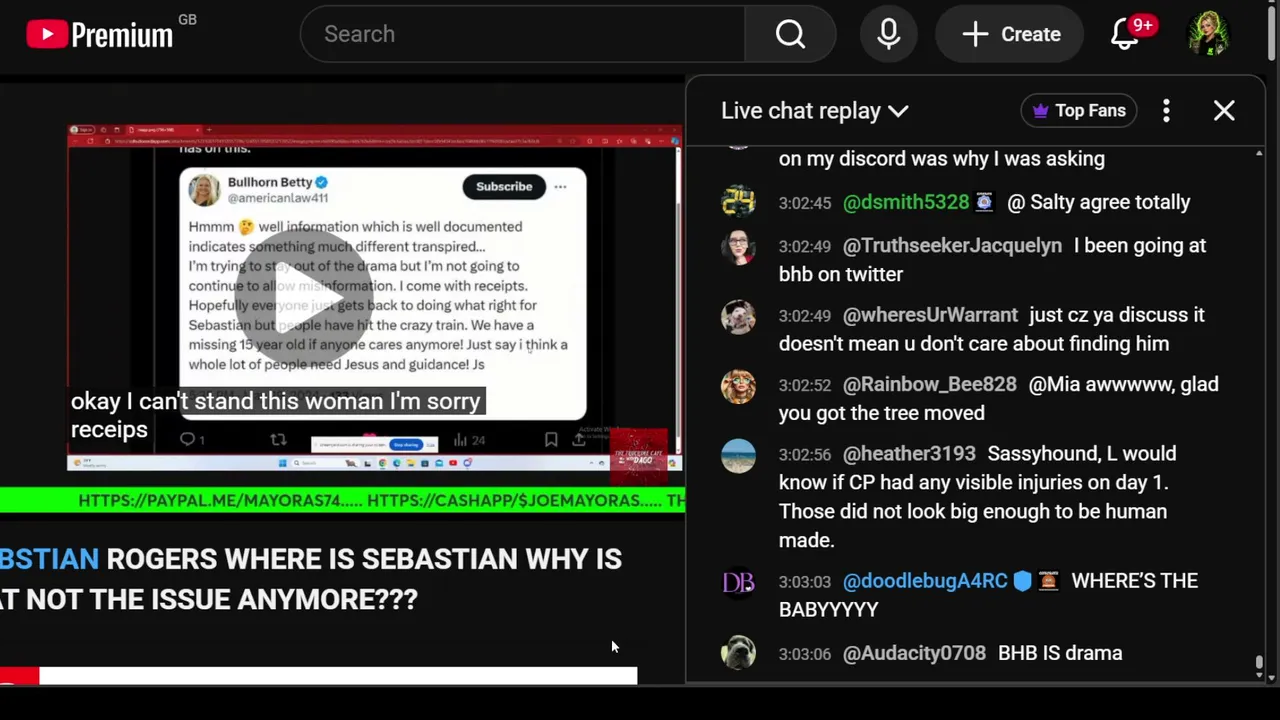Click the message "WHERE'S THE BABYYYYY"
Viewport: 1280px width, 720px height.
click(x=988, y=595)
